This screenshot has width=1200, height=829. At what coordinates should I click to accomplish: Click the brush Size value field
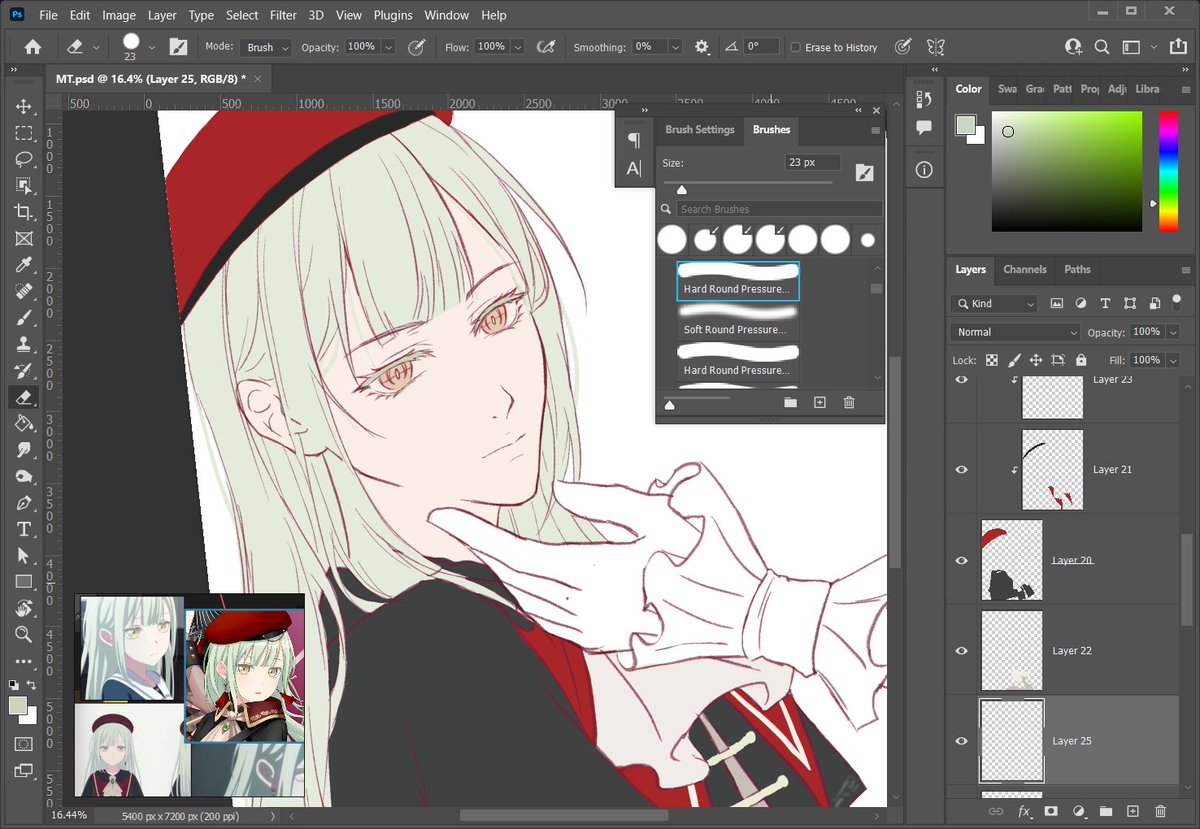[812, 162]
